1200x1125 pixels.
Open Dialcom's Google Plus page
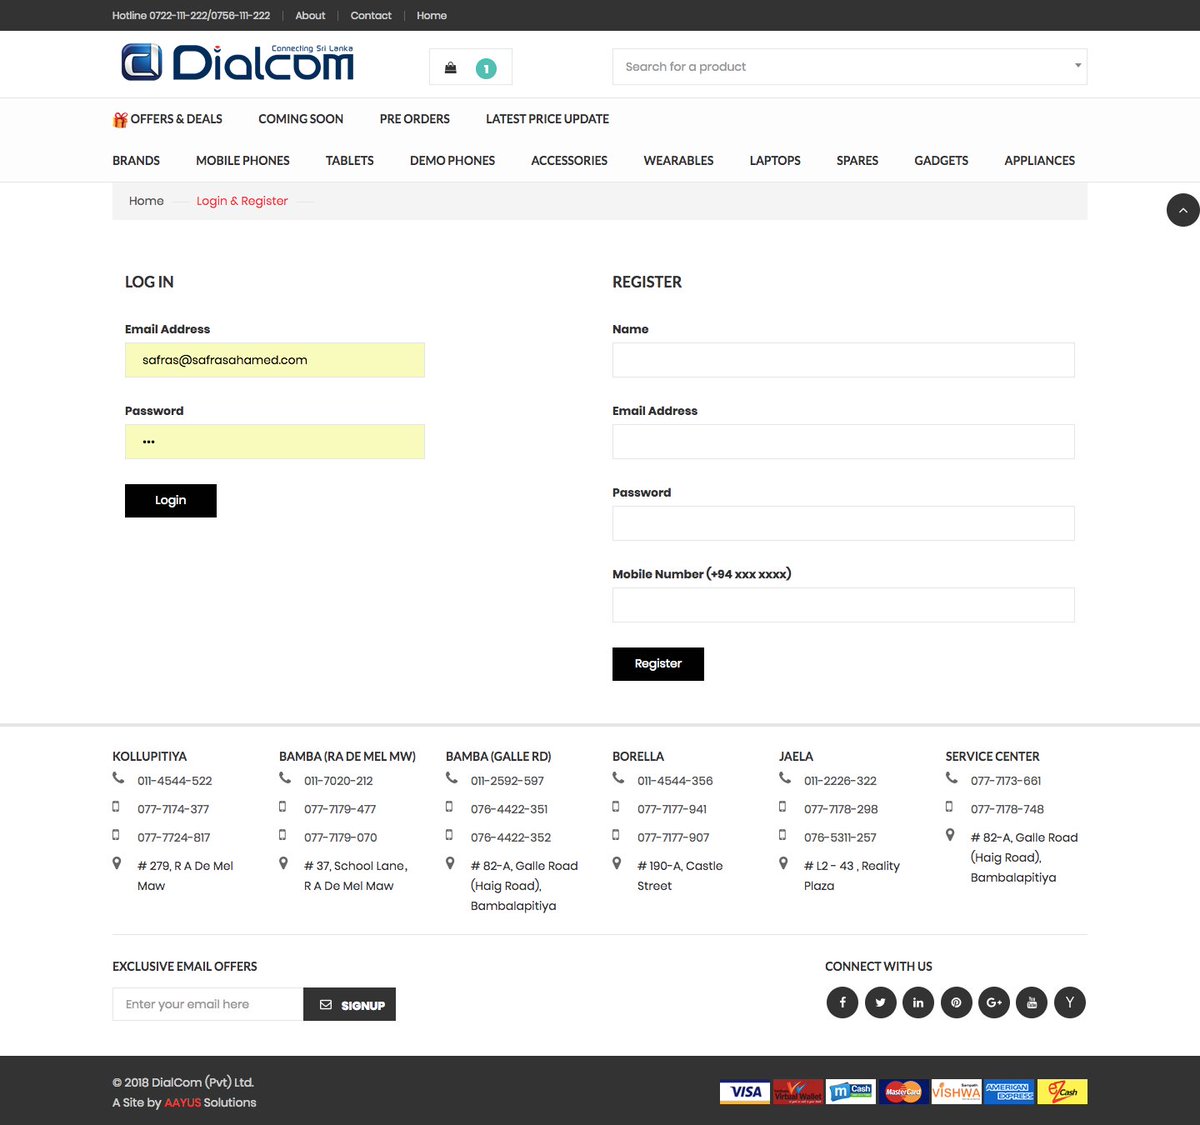pos(994,1002)
